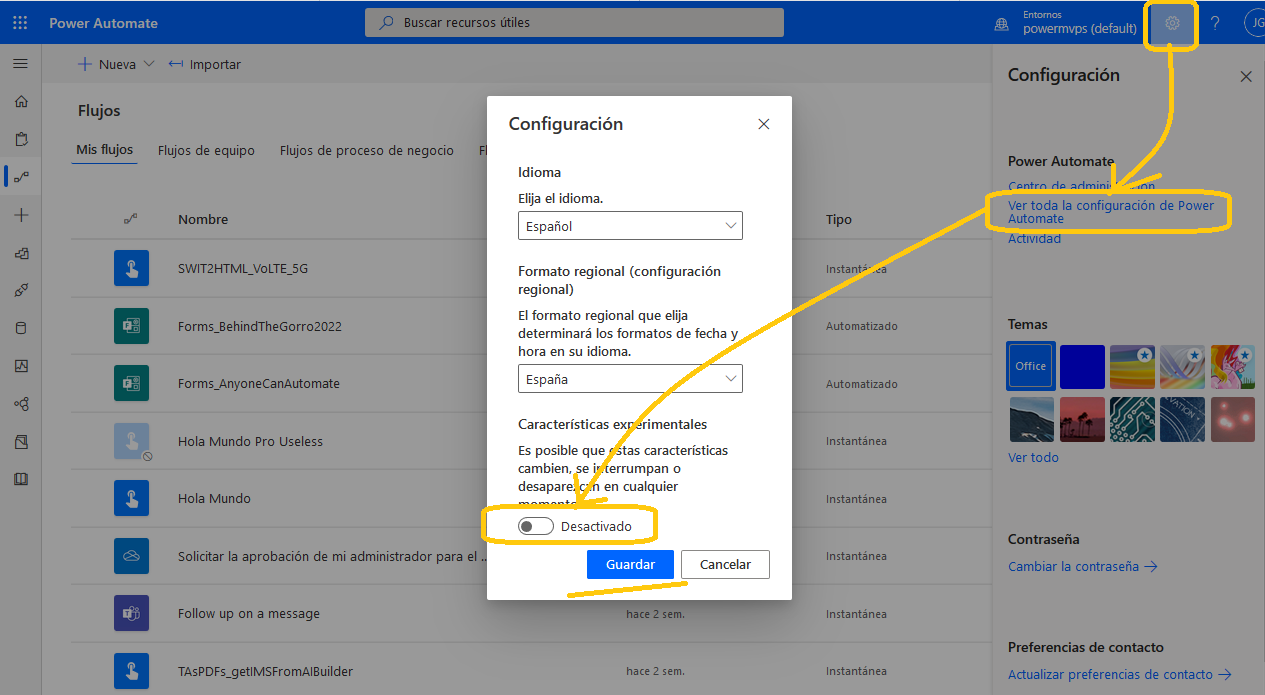1265x695 pixels.
Task: Click the Follow up on a message Teams icon
Action: coord(131,613)
